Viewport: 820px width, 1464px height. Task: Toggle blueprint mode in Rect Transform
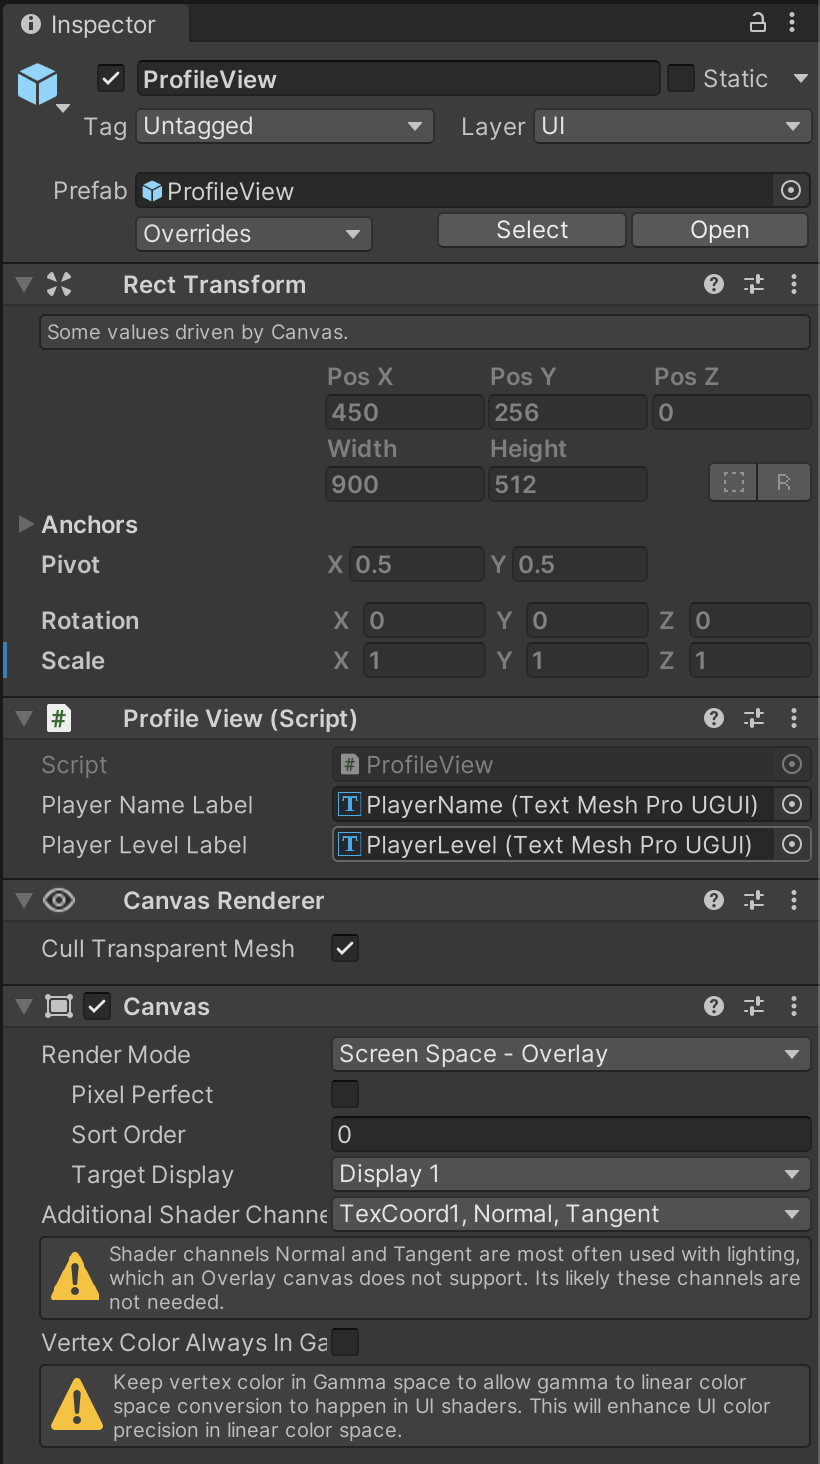[x=734, y=483]
